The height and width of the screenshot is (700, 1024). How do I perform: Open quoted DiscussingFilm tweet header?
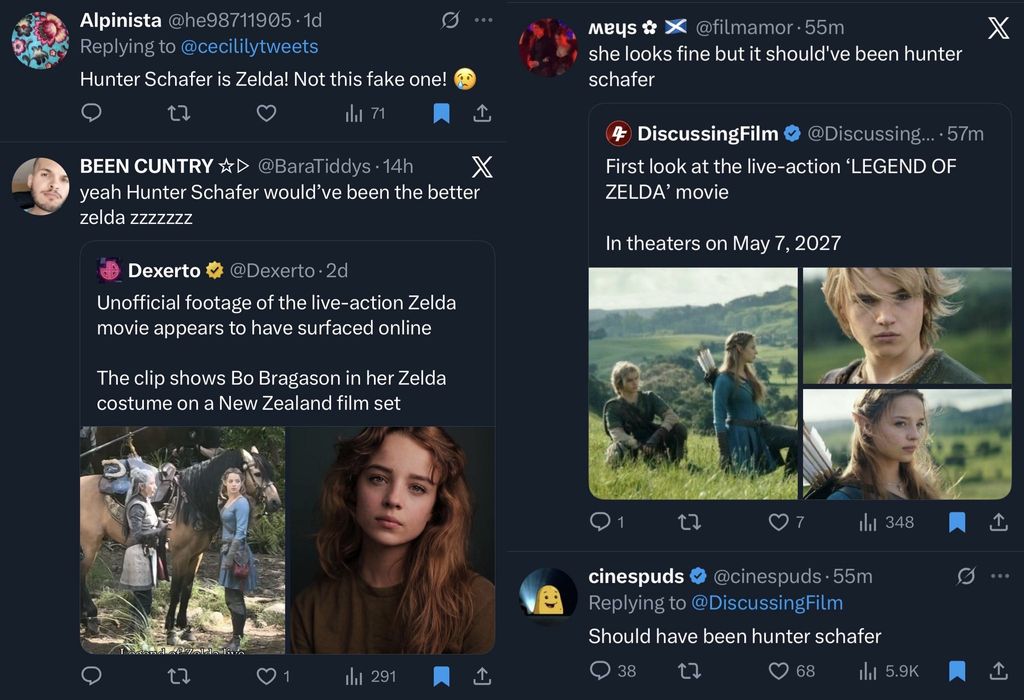point(795,134)
